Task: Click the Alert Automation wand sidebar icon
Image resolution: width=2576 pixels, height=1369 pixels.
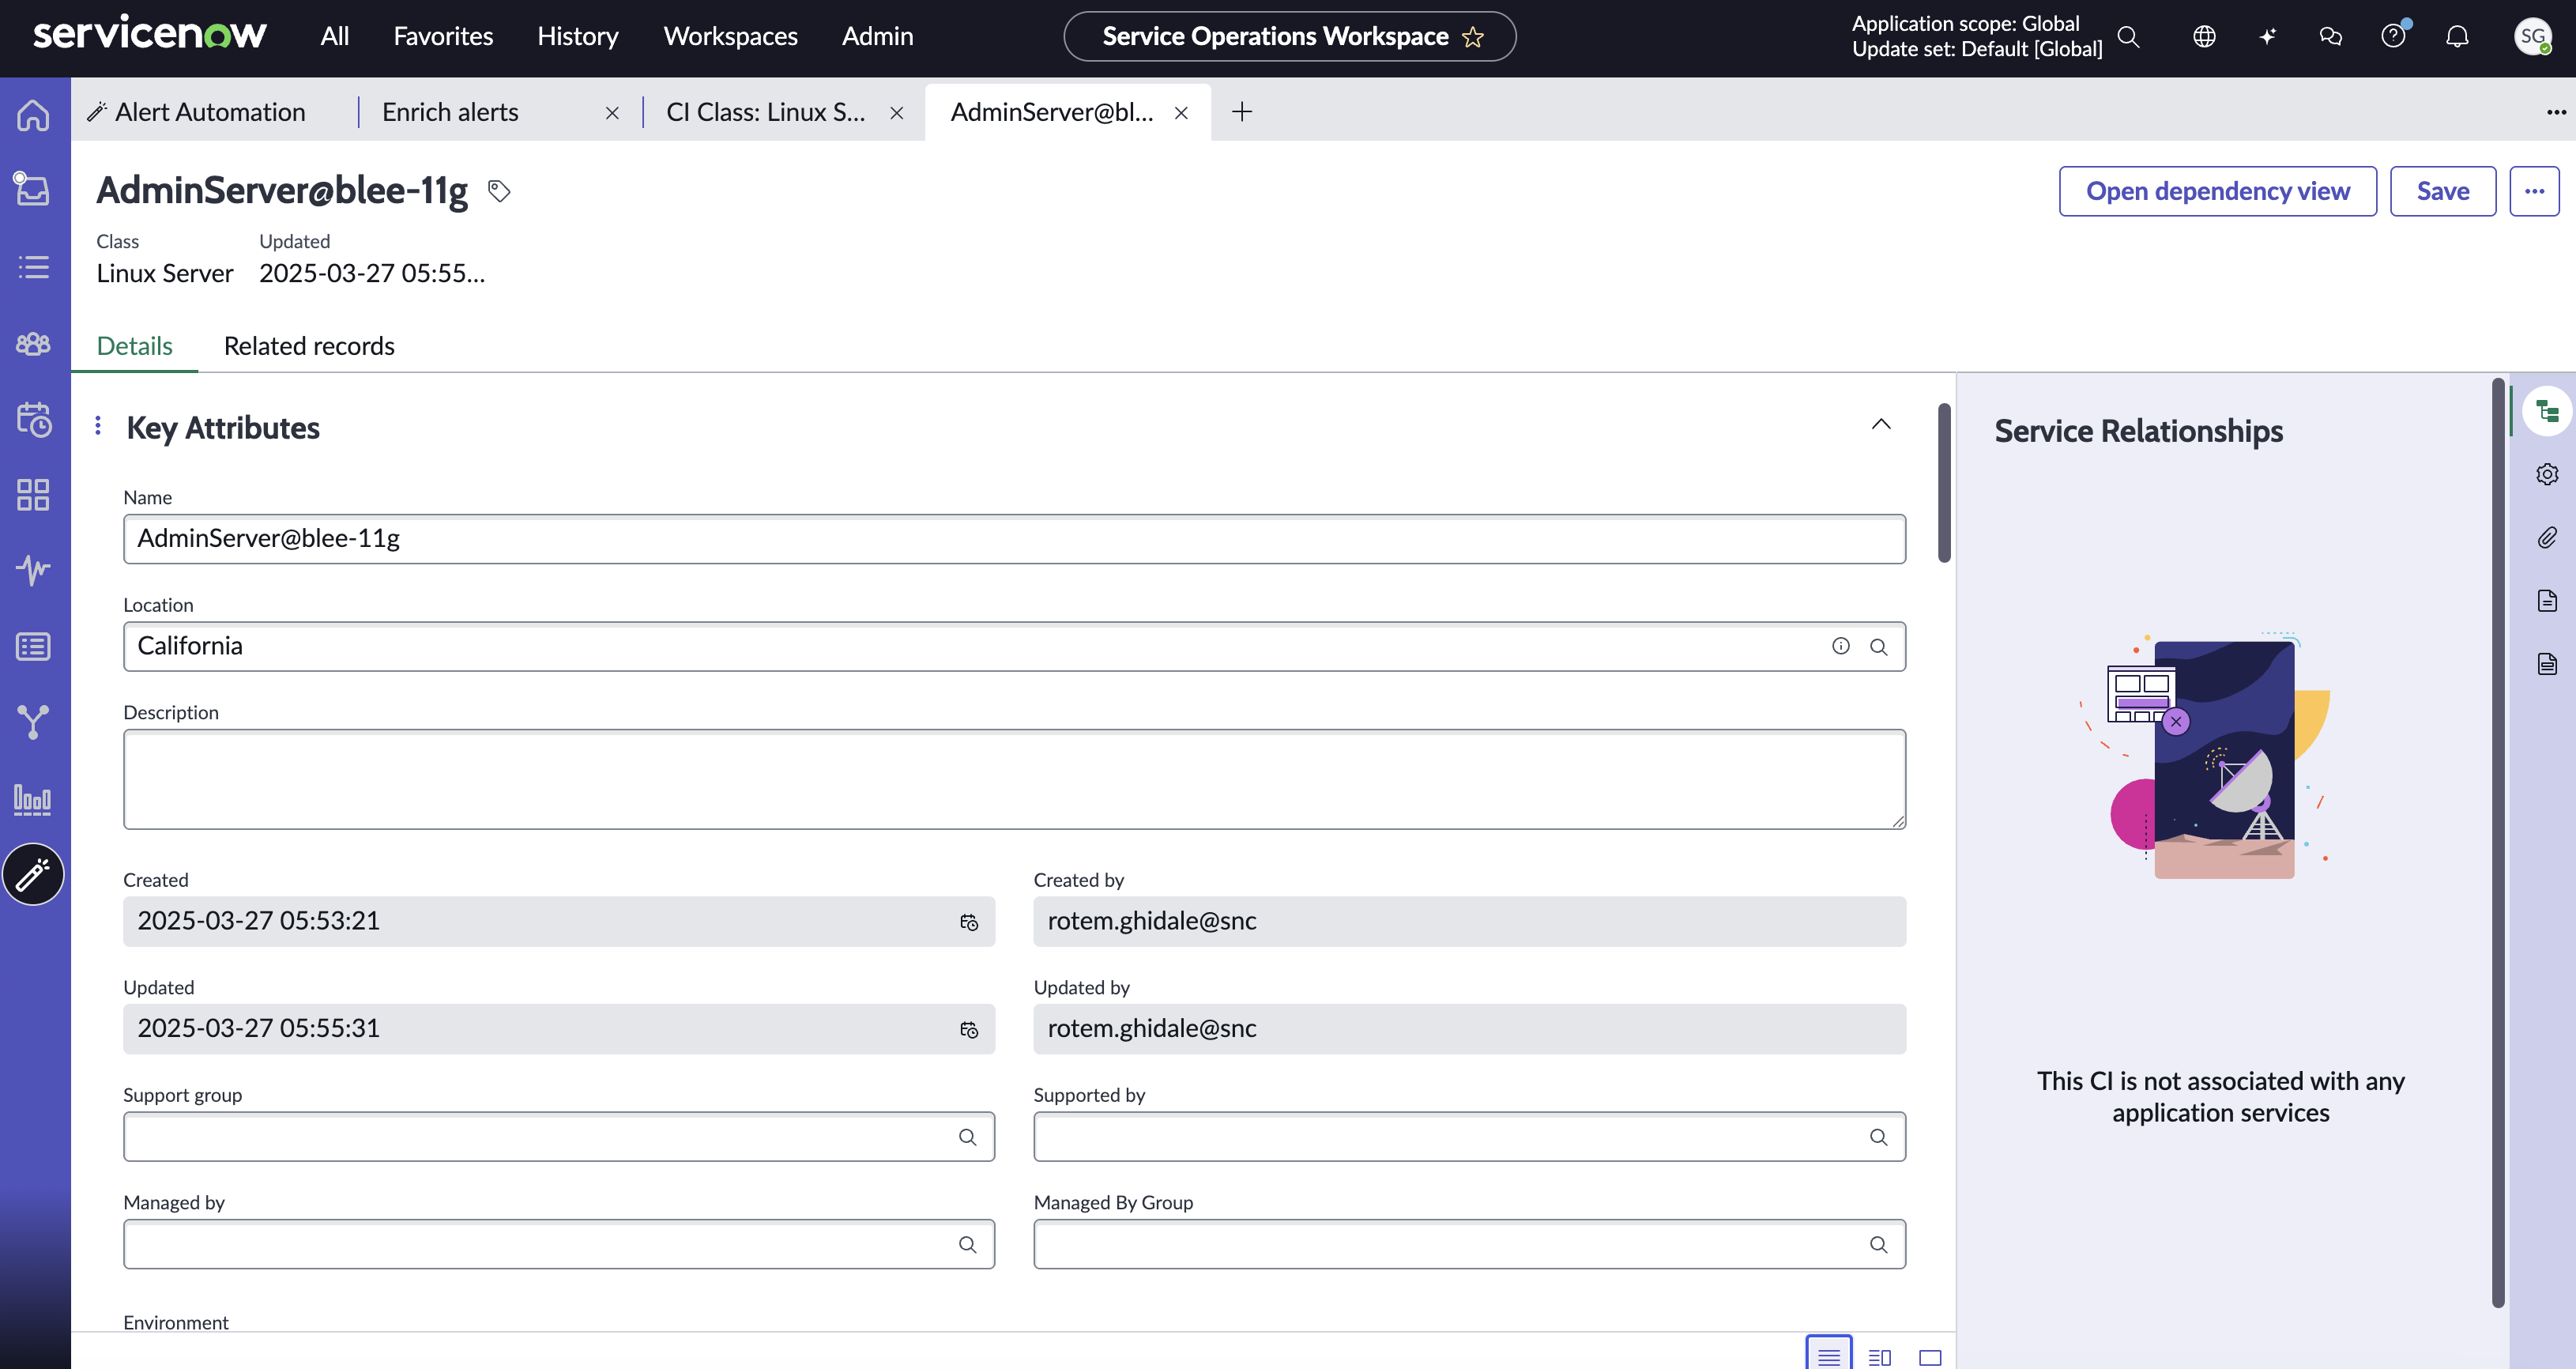Action: click(33, 874)
